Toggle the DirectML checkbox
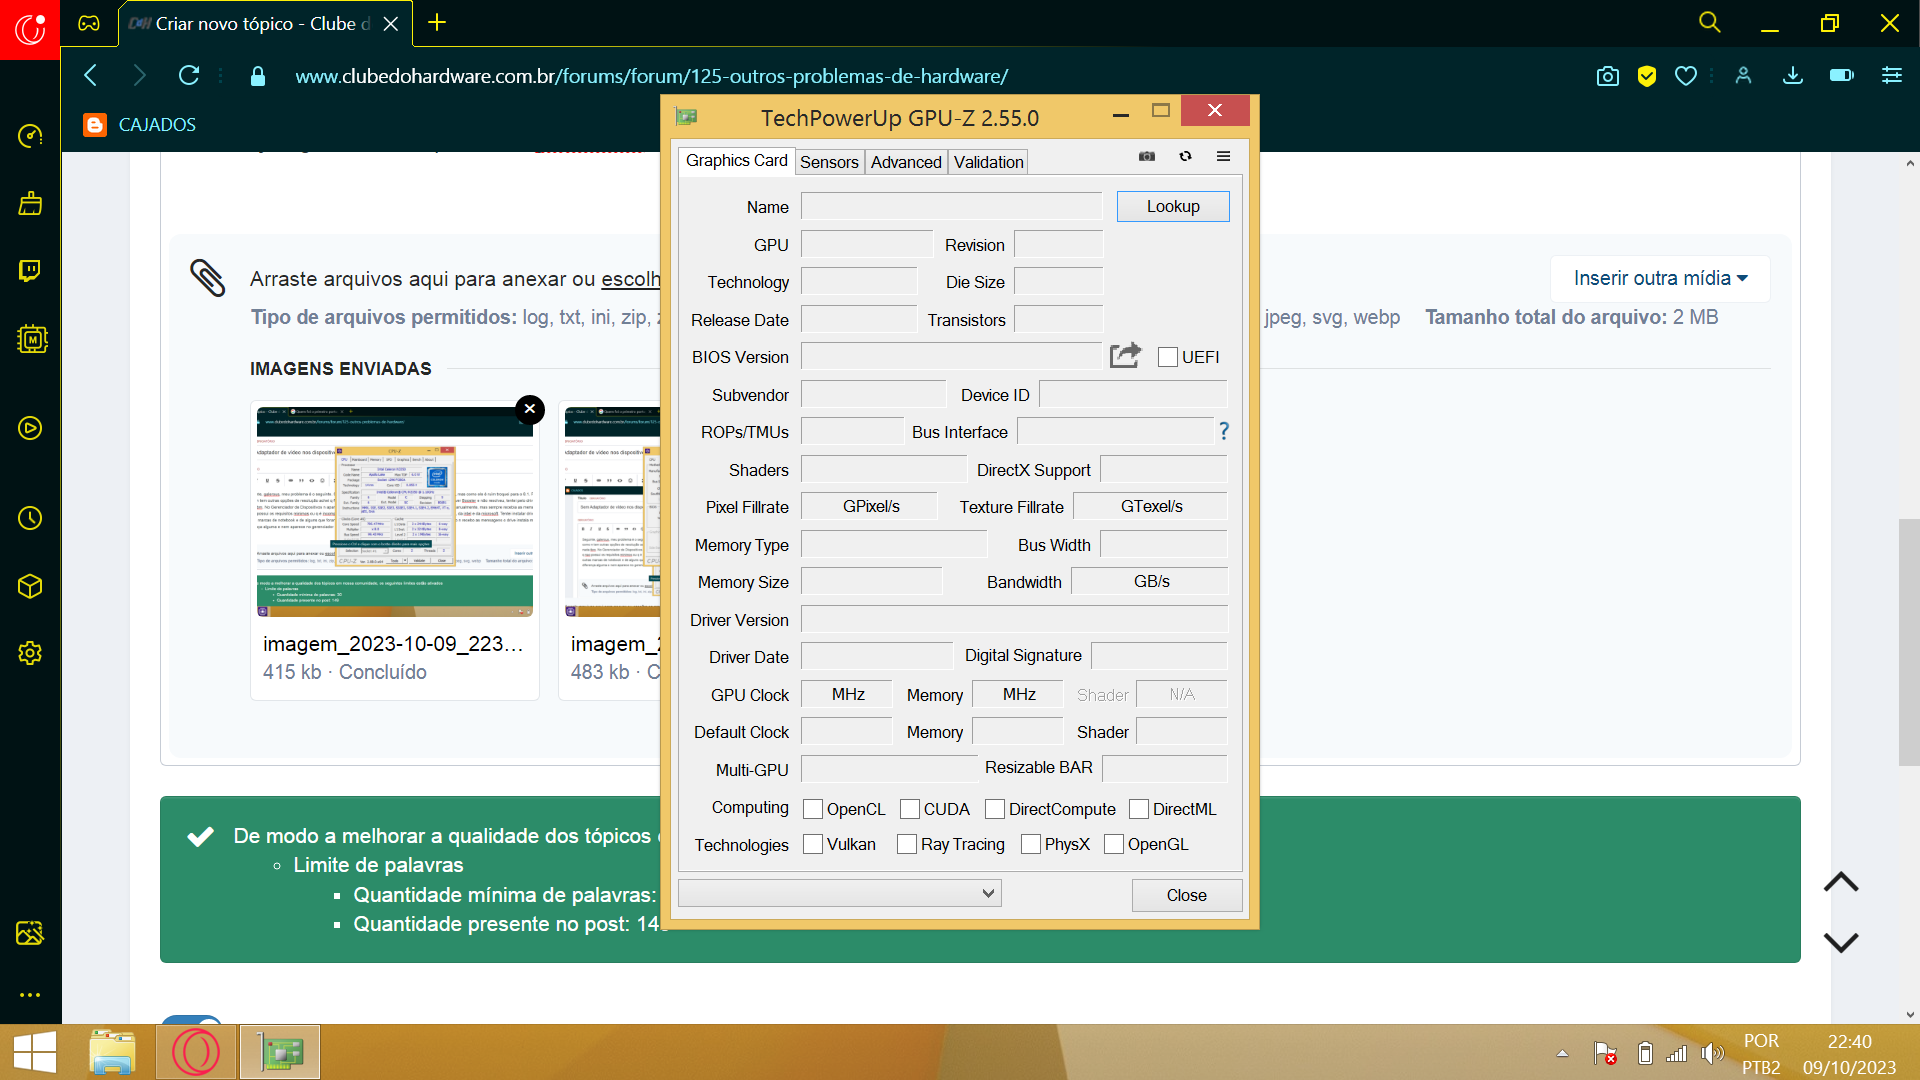Image resolution: width=1920 pixels, height=1080 pixels. [1139, 809]
